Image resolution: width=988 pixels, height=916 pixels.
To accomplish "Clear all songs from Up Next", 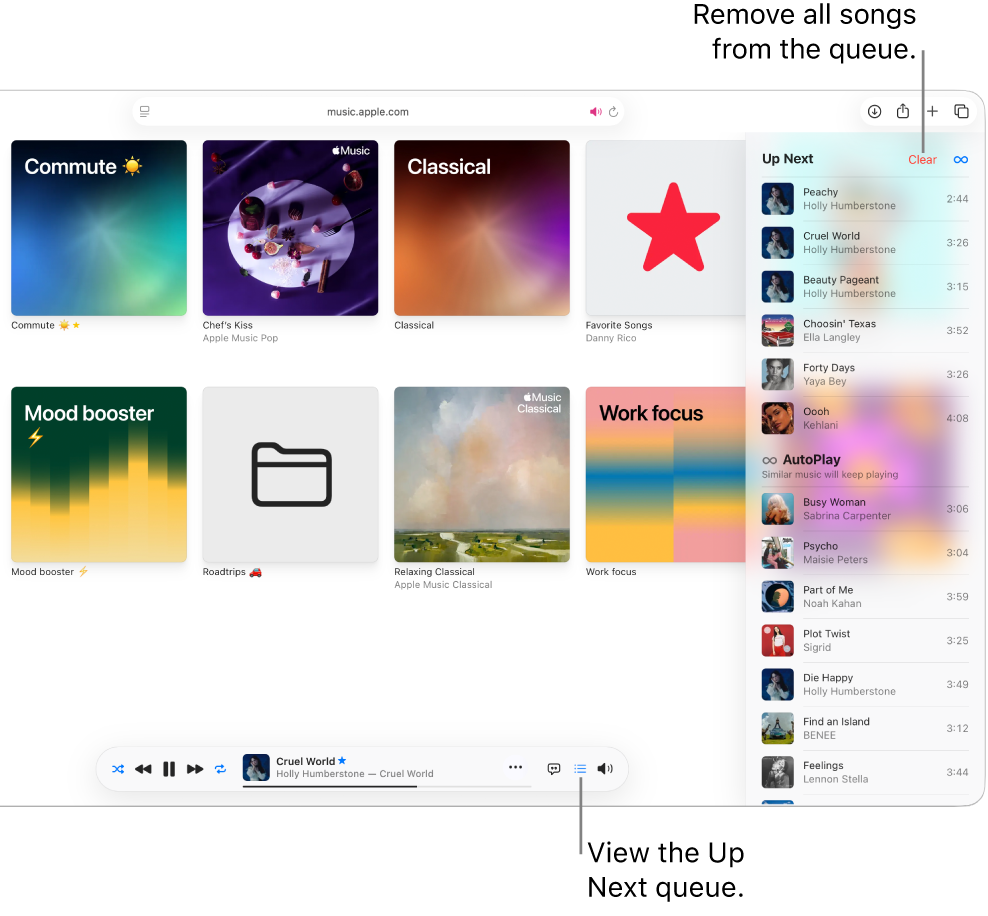I will click(x=922, y=159).
